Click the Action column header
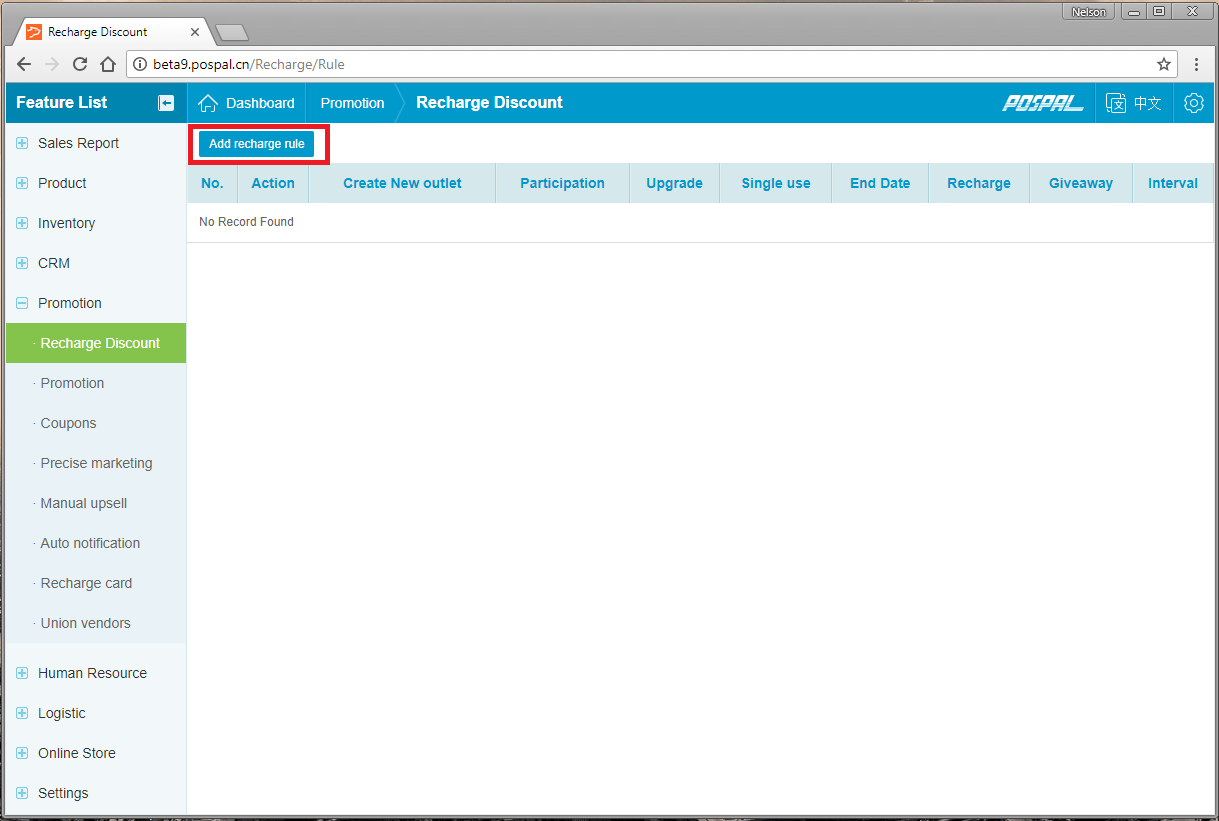 point(273,183)
